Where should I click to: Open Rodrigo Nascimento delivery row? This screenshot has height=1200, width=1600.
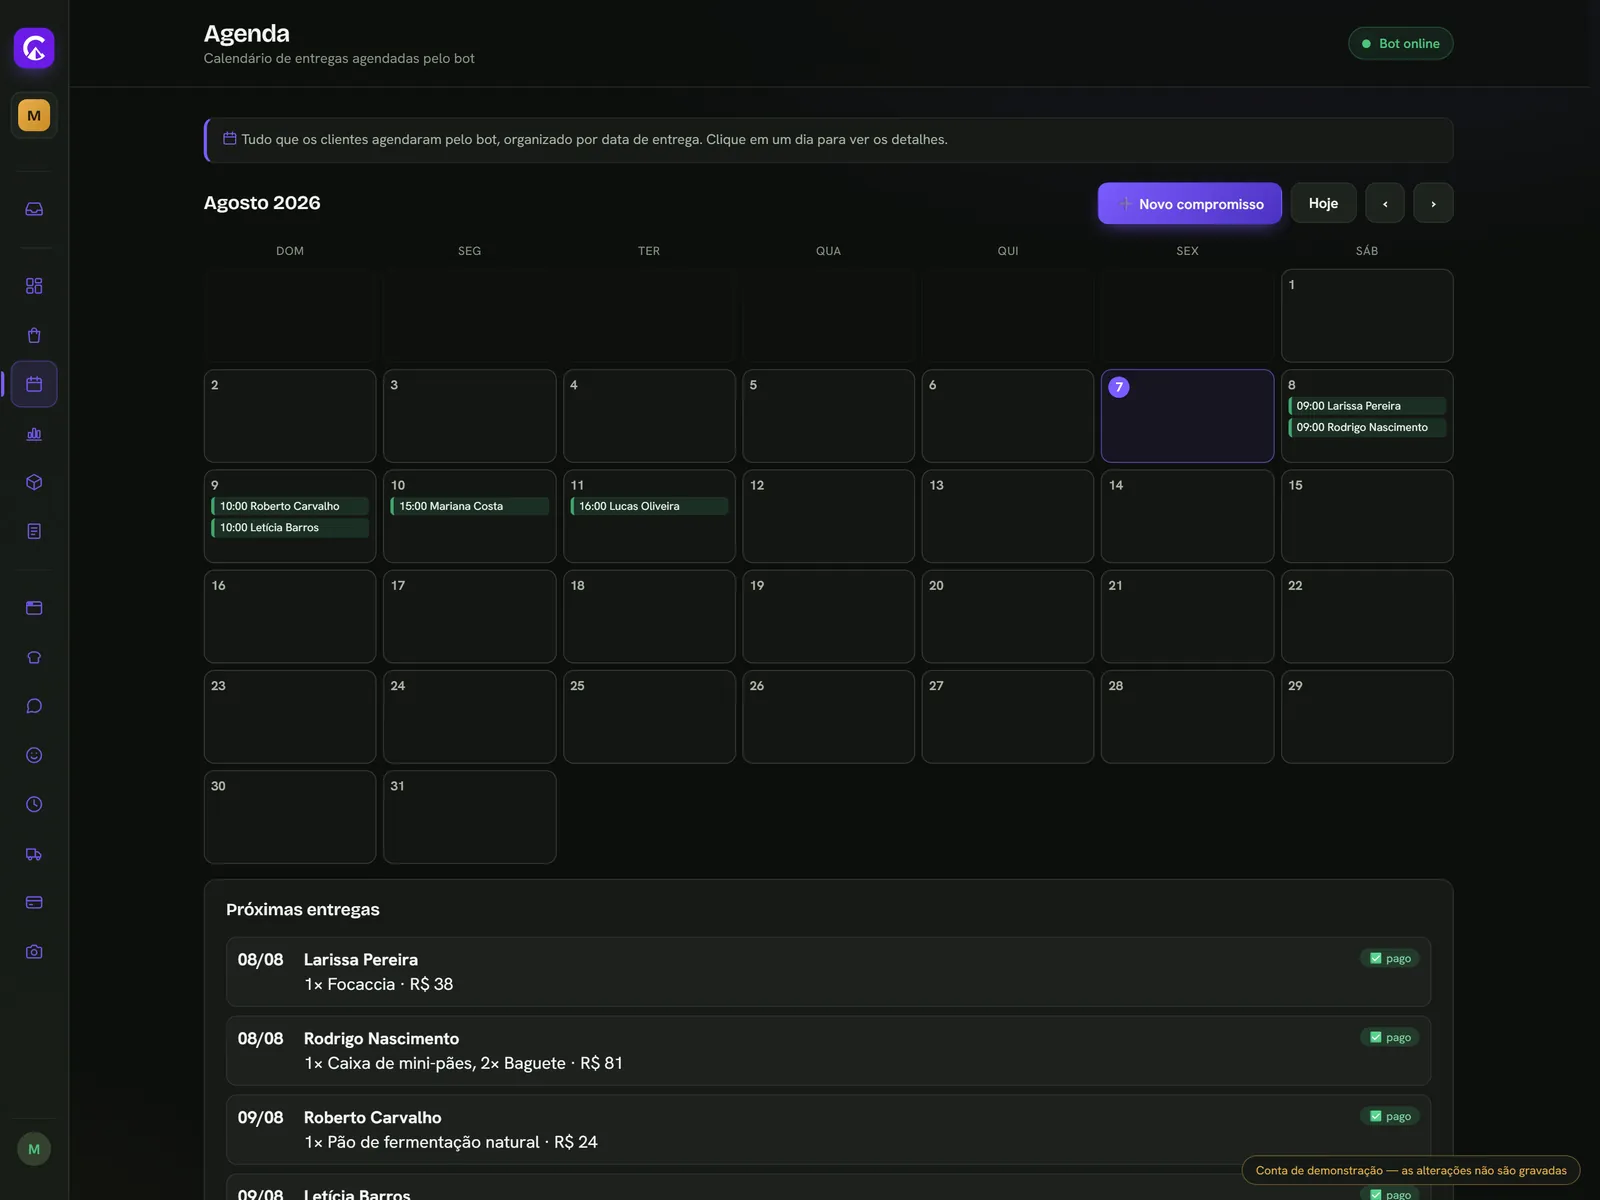[x=828, y=1051]
